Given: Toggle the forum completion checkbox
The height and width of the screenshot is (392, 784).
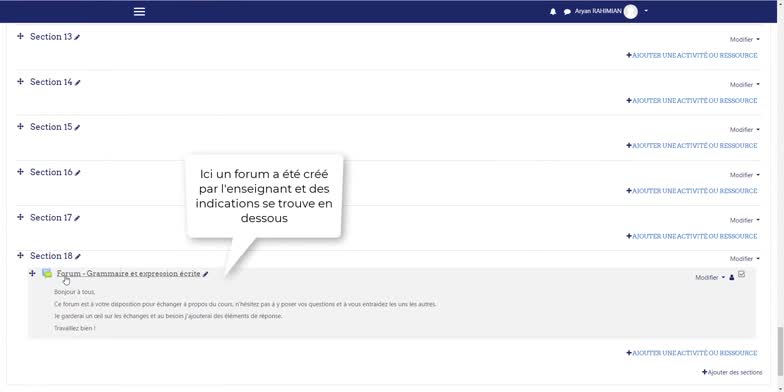Looking at the screenshot, I should (742, 274).
